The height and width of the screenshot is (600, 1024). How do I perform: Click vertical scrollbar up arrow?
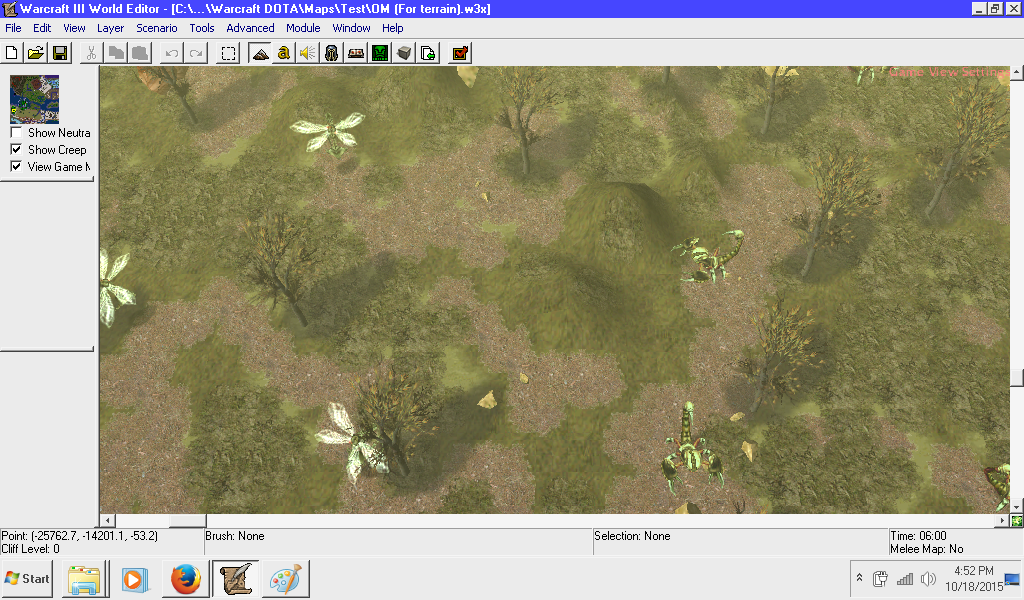[1017, 72]
